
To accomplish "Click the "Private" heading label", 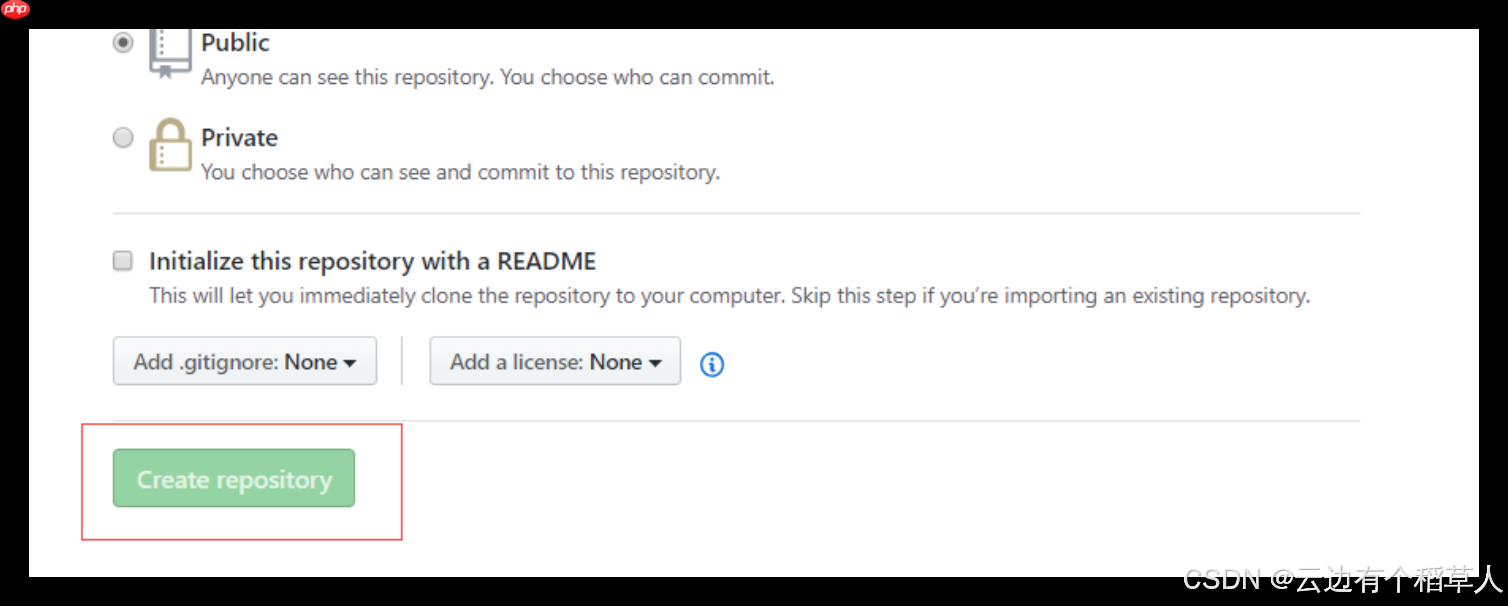I will (239, 138).
